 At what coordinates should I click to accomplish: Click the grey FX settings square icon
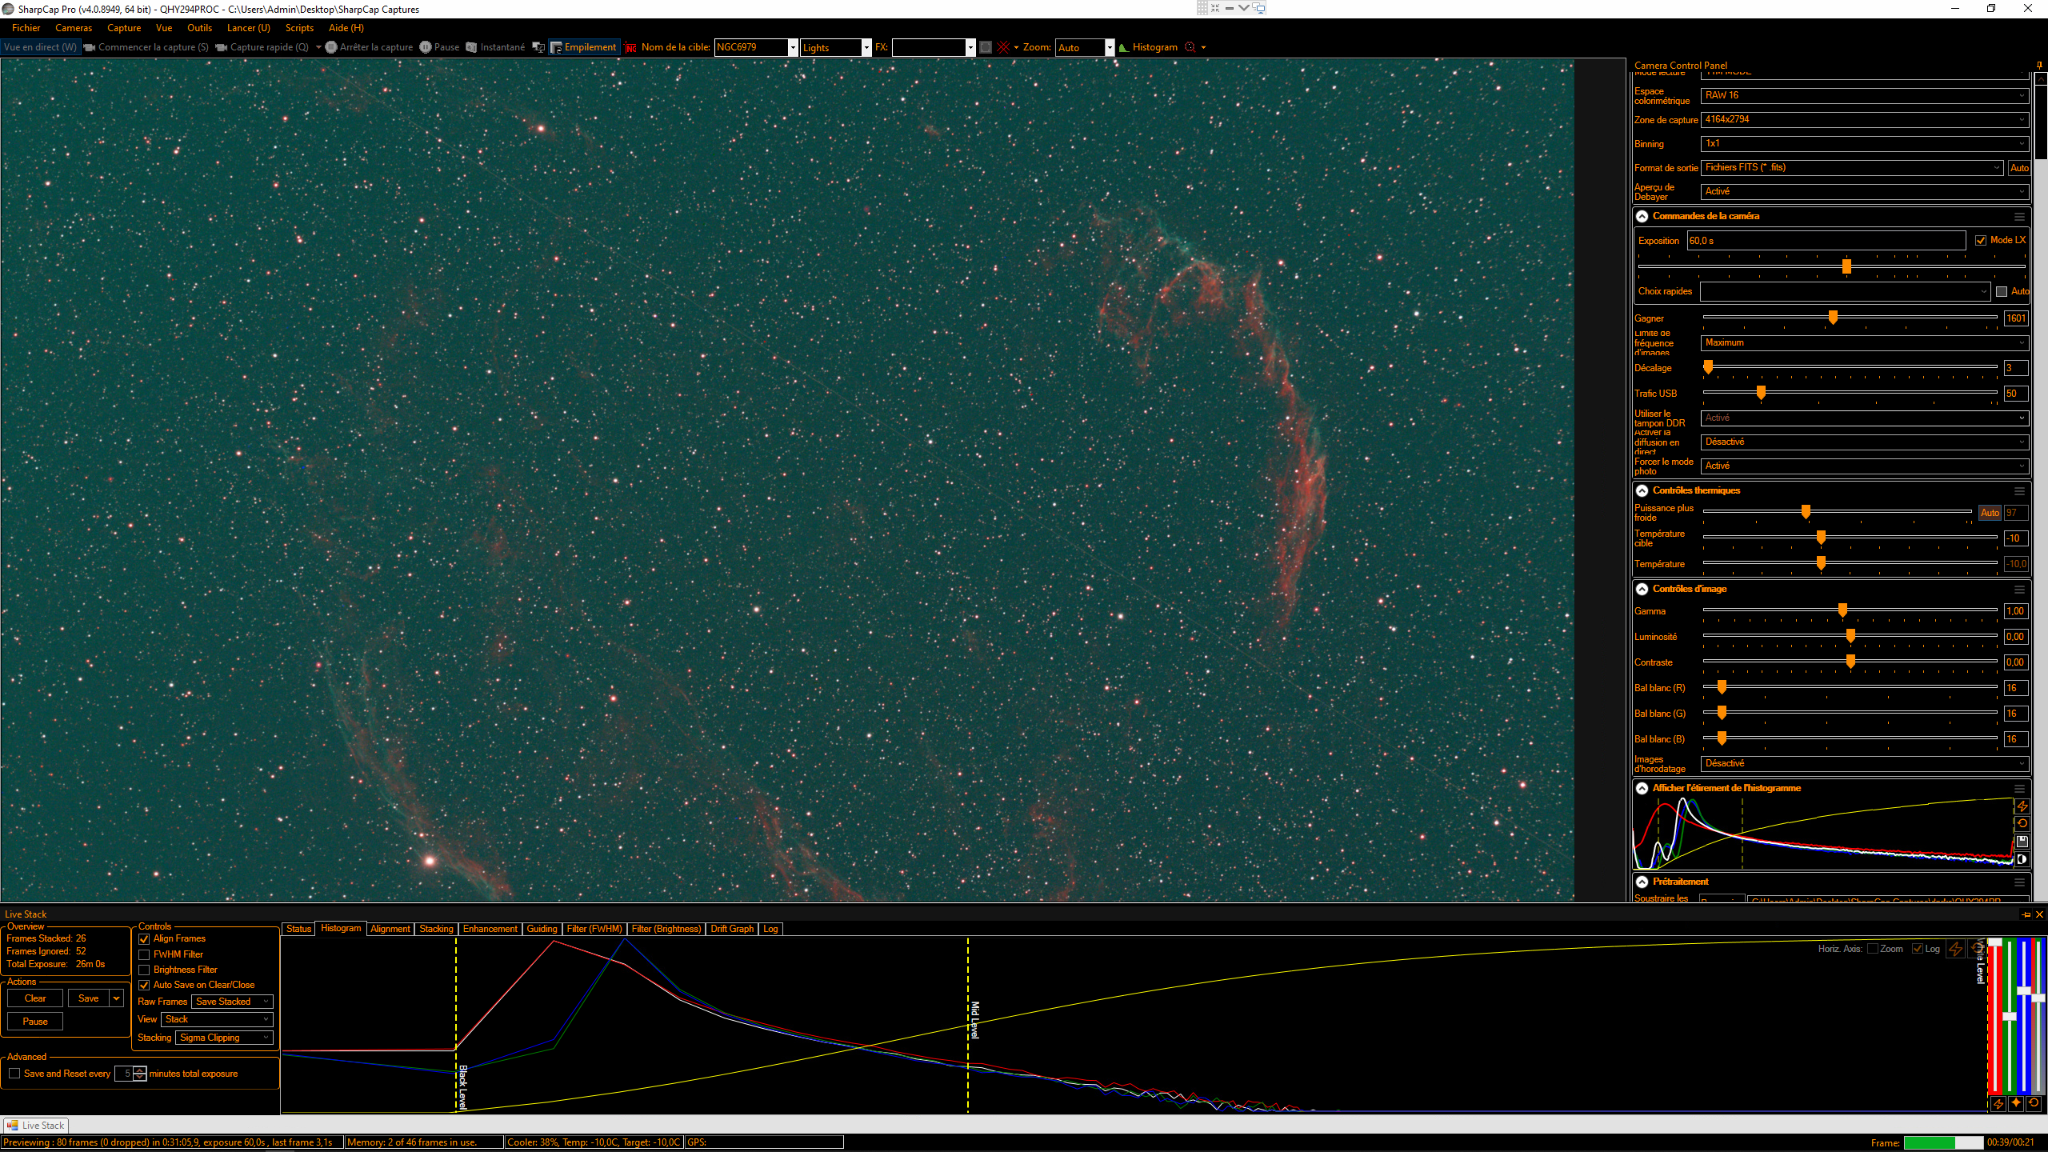pyautogui.click(x=985, y=47)
